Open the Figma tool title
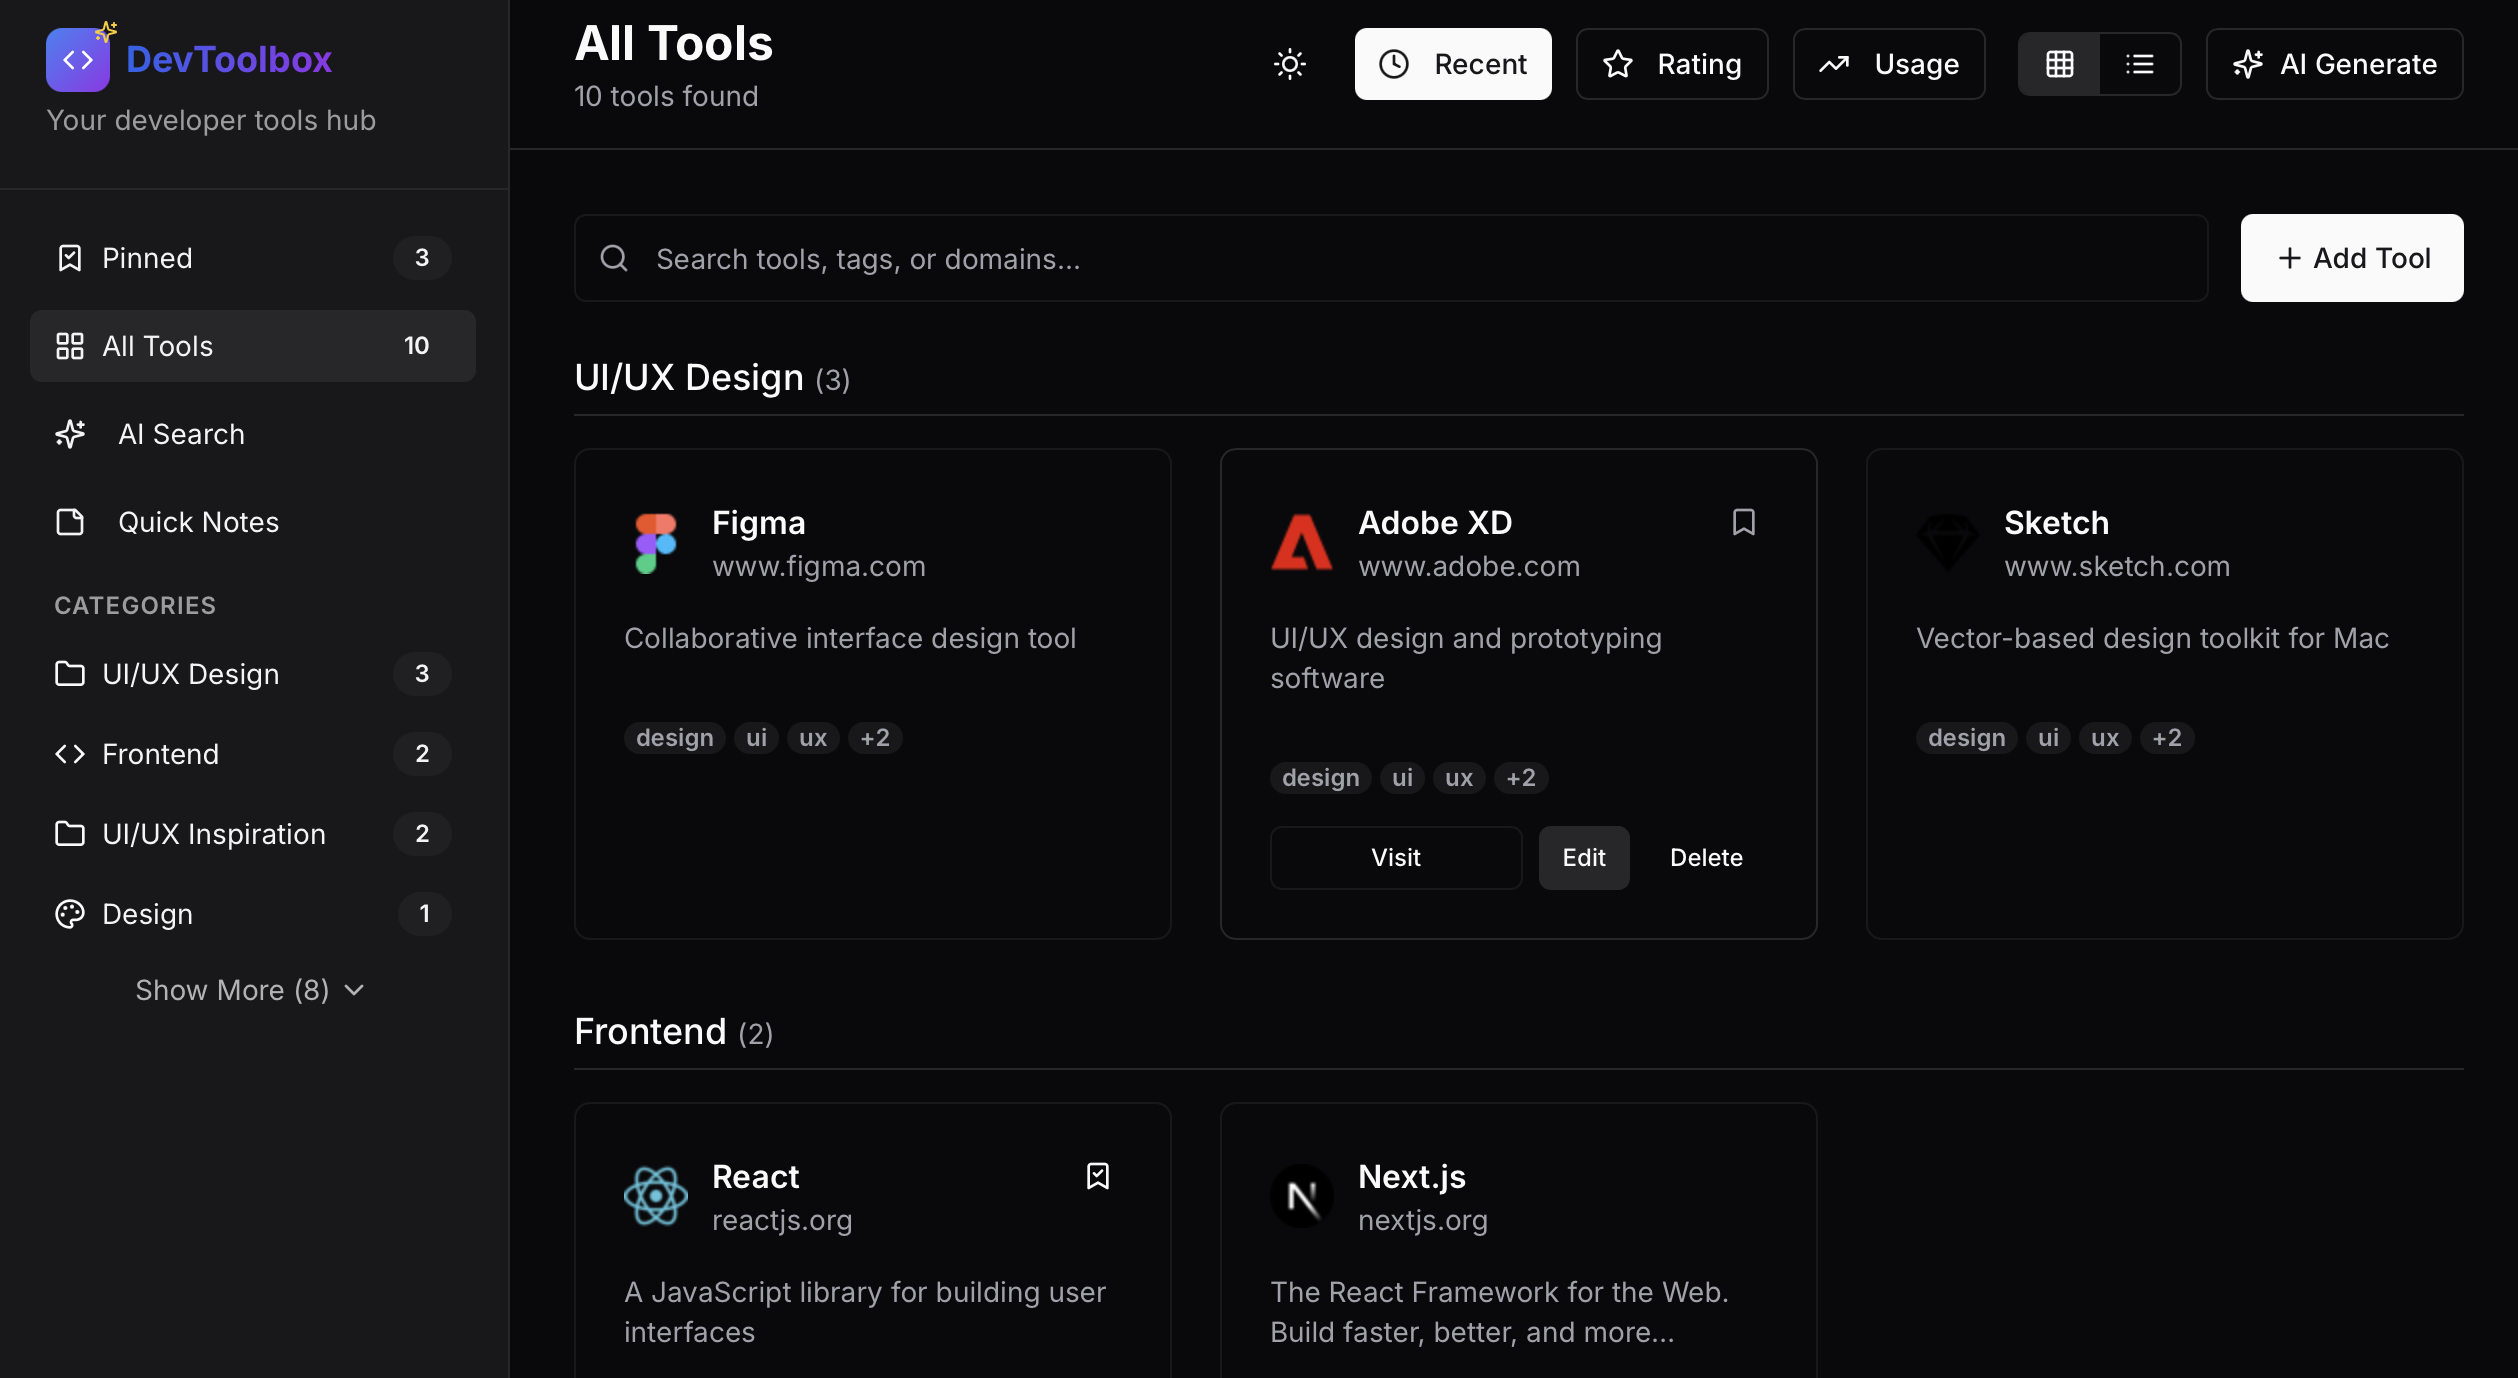Viewport: 2518px width, 1378px height. click(759, 522)
